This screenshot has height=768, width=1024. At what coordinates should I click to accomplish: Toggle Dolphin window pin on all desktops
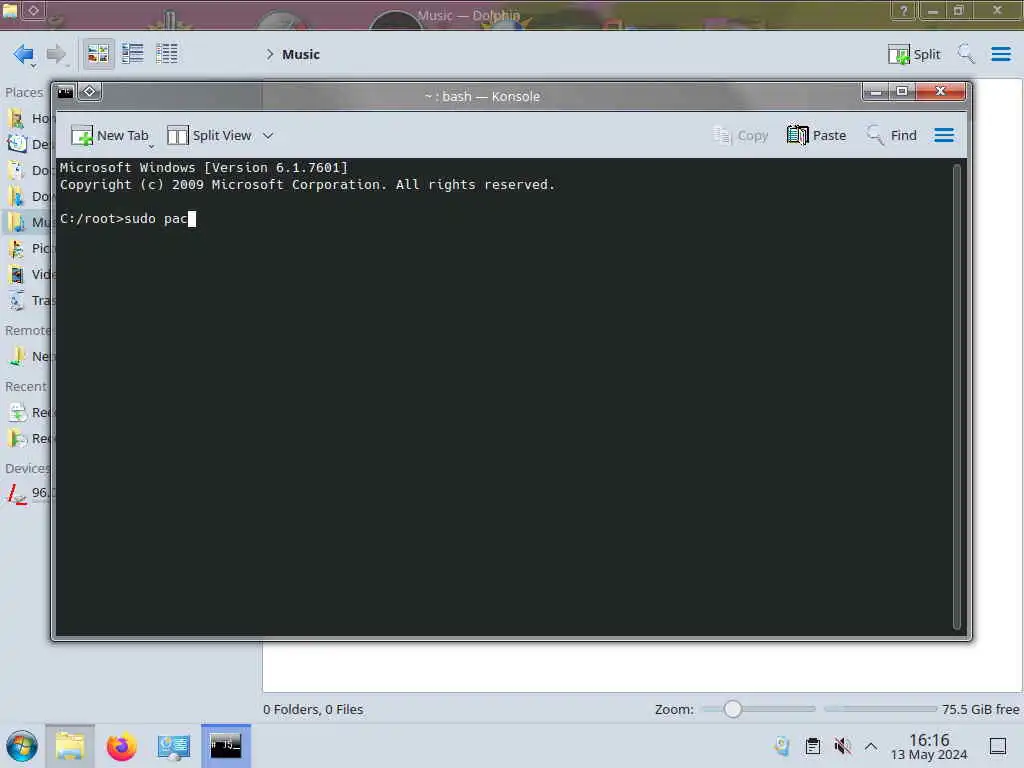[33, 10]
